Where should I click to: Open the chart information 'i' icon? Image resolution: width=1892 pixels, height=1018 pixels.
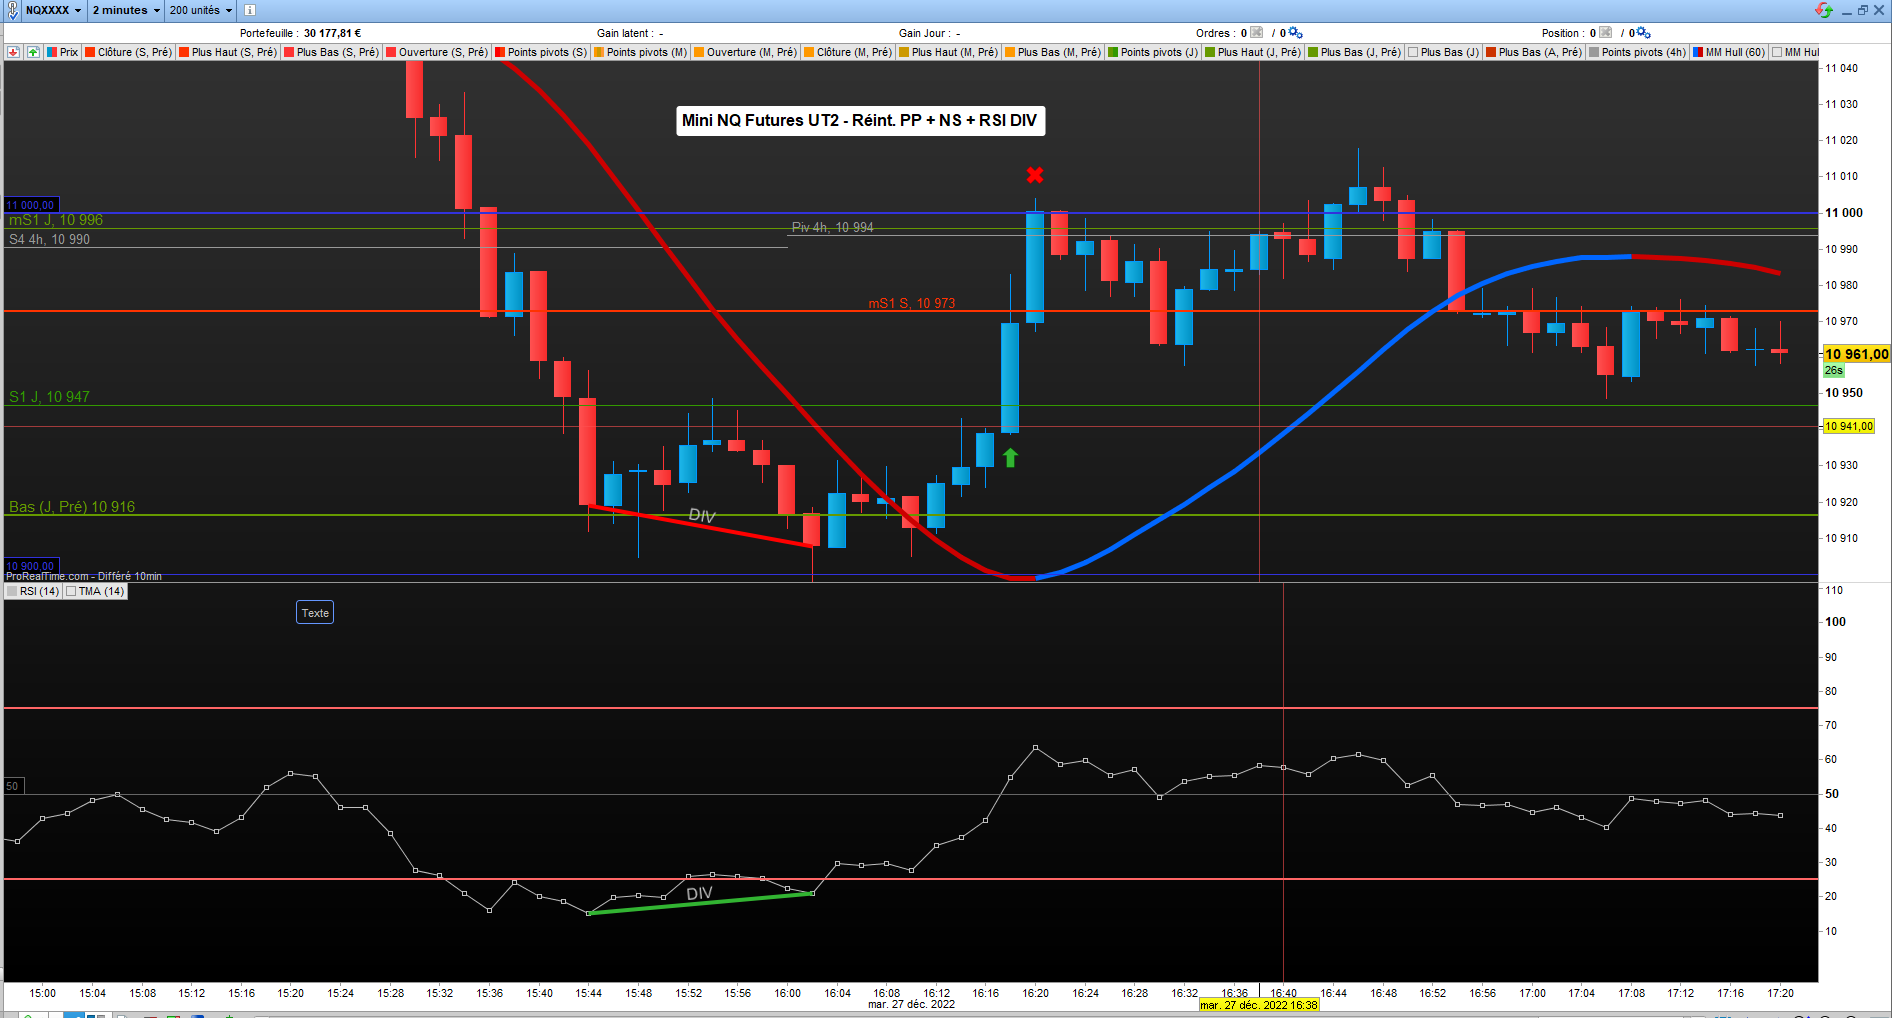click(250, 10)
